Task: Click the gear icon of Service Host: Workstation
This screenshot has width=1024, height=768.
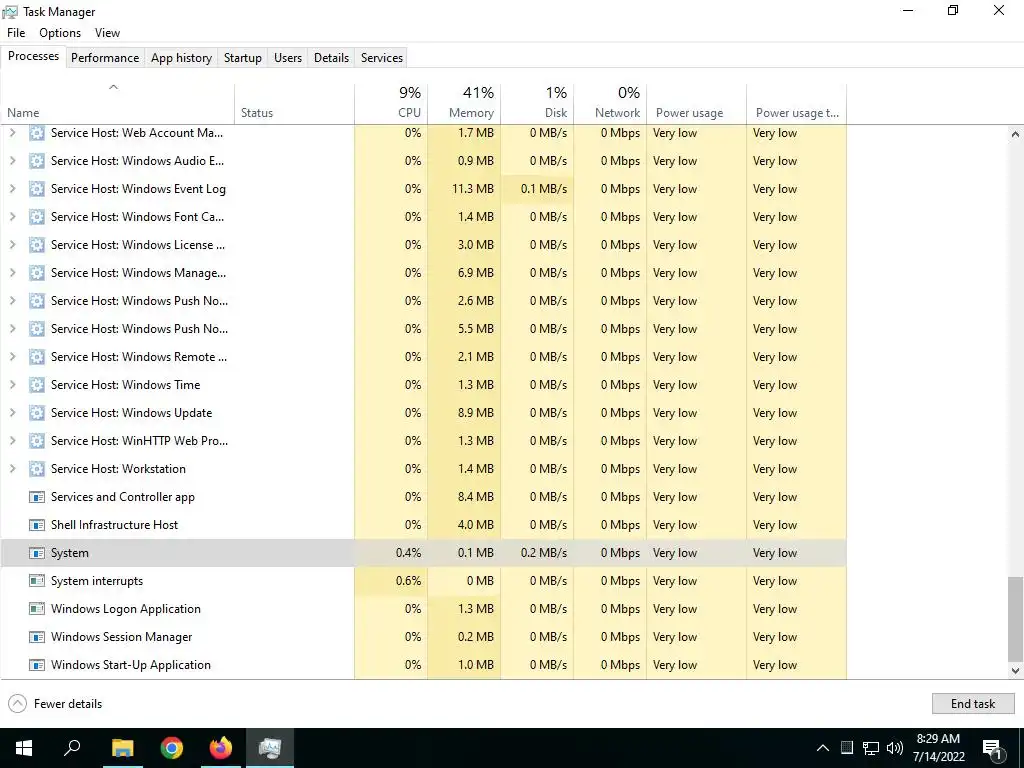Action: (x=37, y=469)
